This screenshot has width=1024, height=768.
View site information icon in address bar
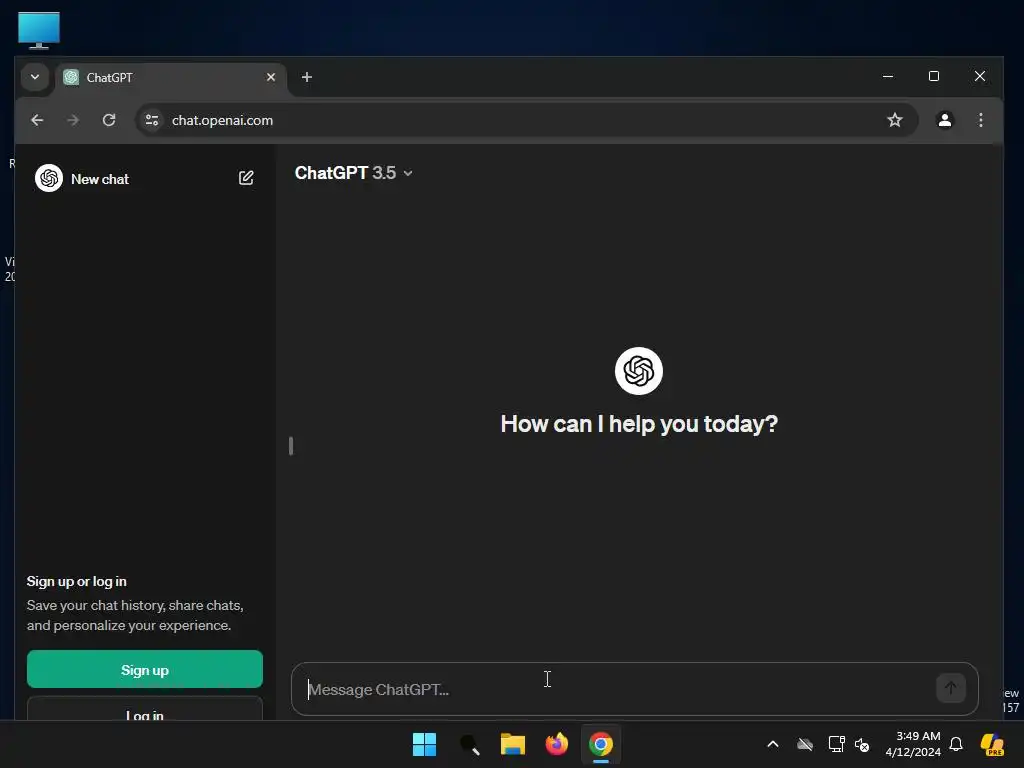[152, 120]
